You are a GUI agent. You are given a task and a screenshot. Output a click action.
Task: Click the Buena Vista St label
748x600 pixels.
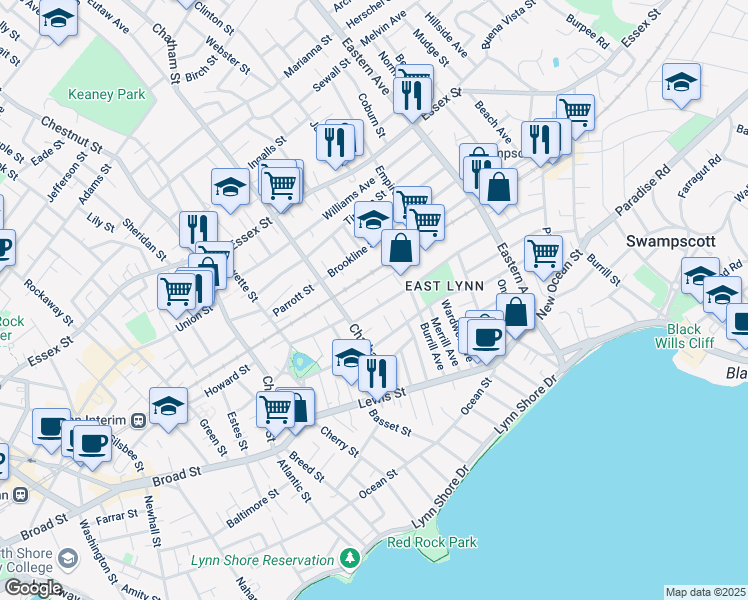coord(509,24)
